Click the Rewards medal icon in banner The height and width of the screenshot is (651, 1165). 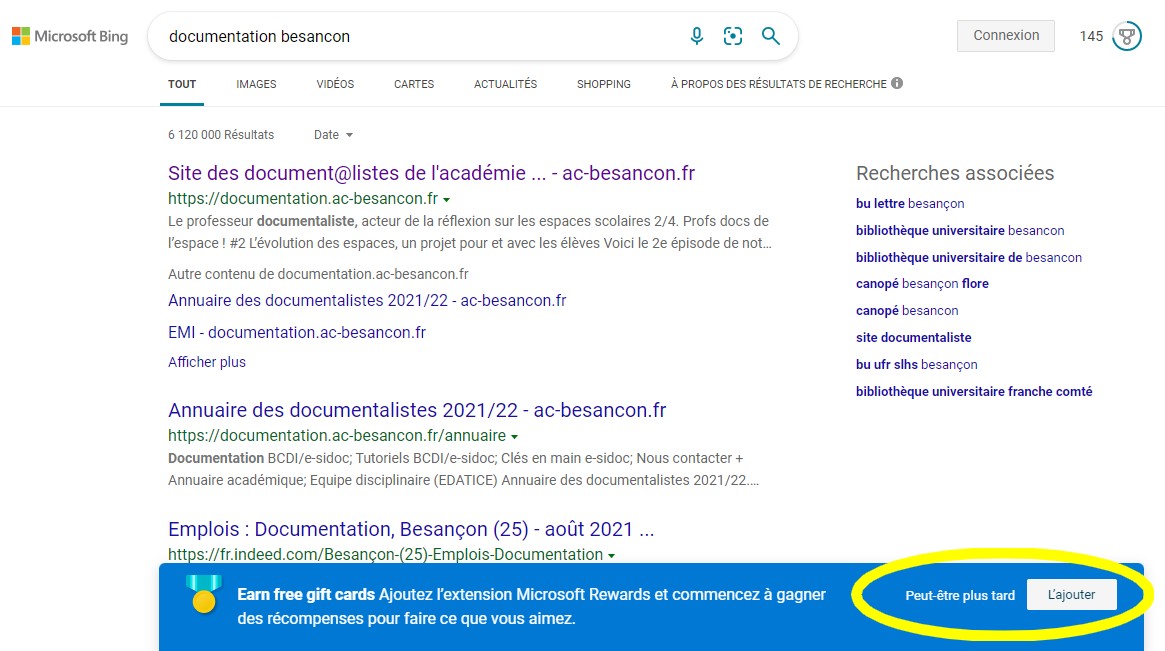[204, 594]
